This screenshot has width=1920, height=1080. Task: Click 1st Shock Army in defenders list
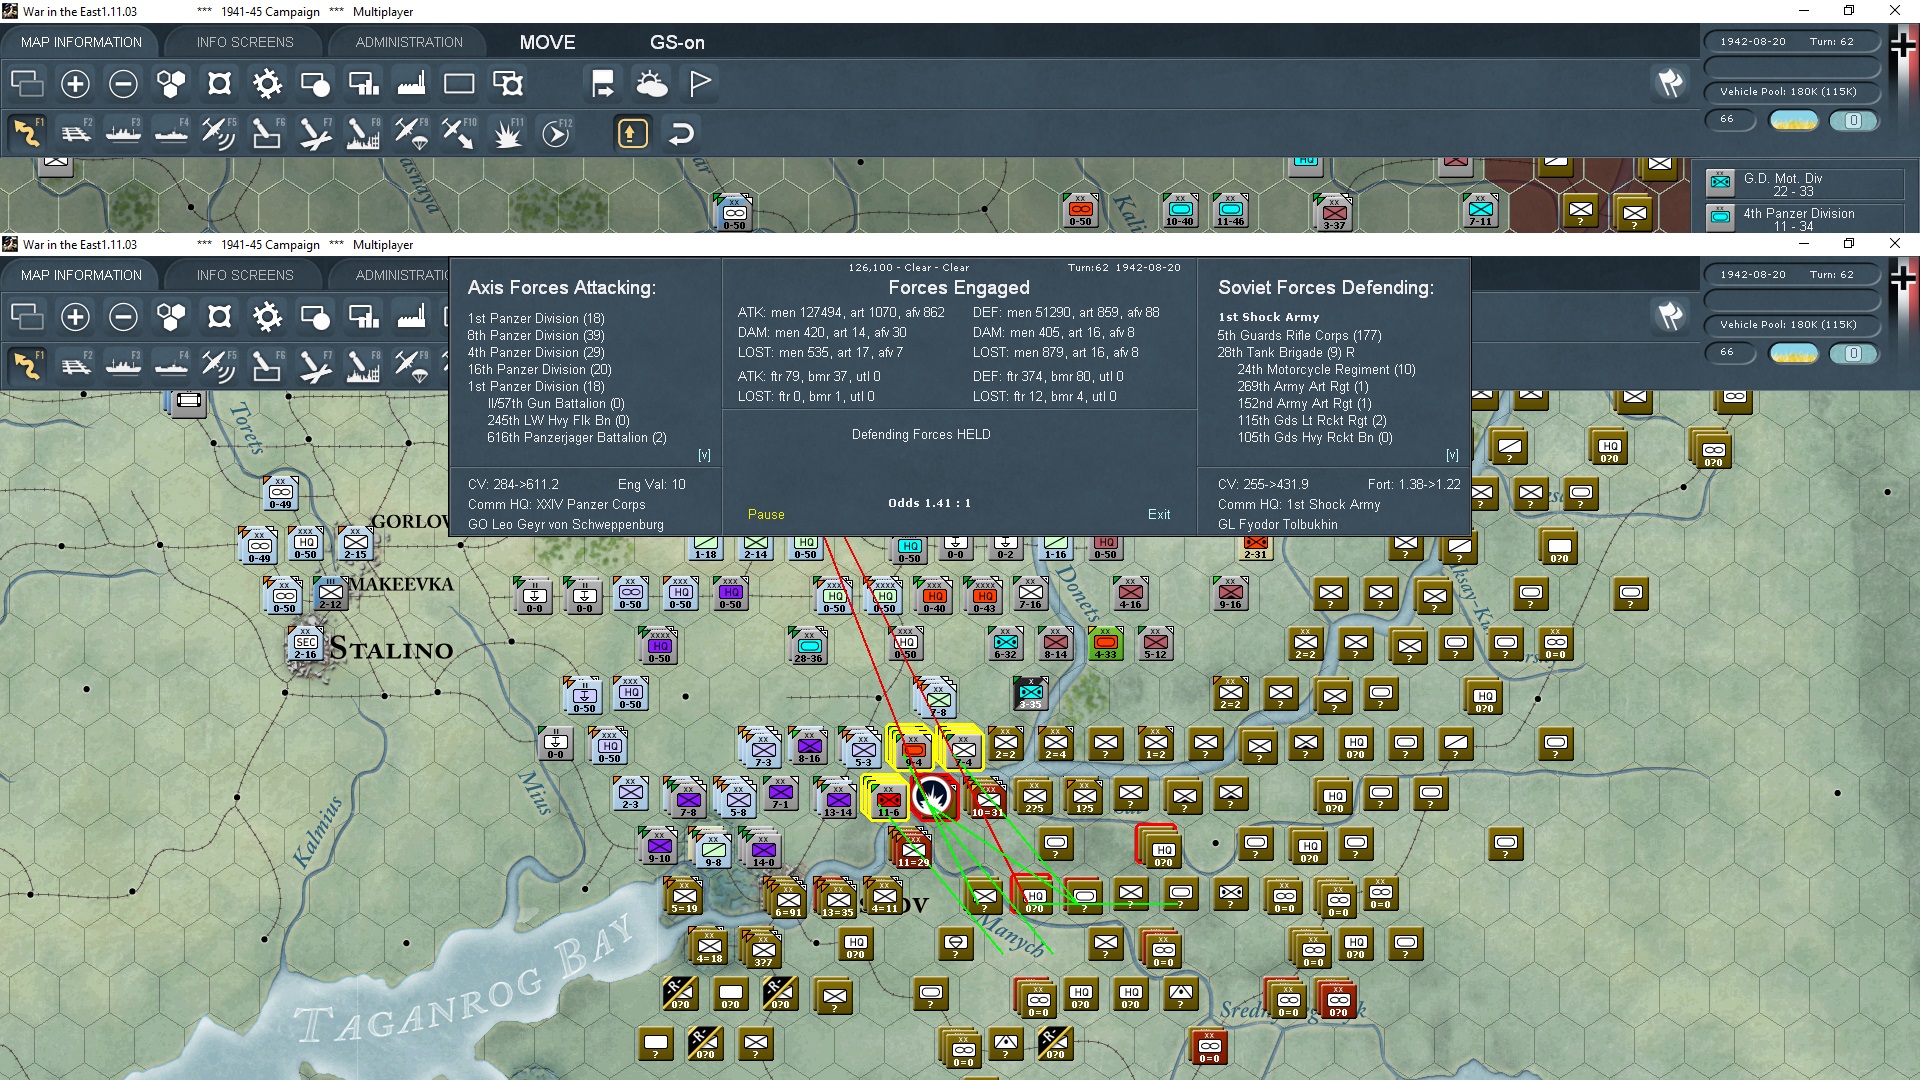[x=1268, y=317]
